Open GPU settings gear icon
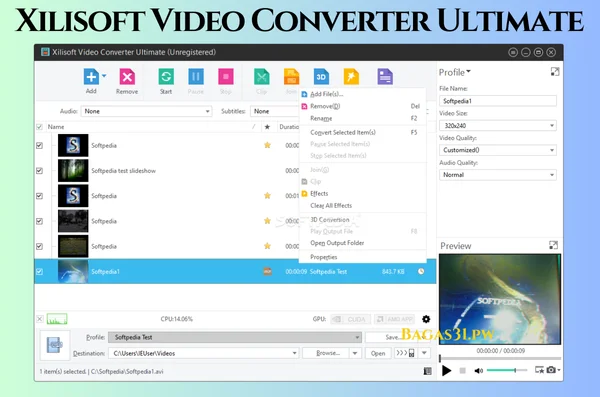 [x=426, y=319]
